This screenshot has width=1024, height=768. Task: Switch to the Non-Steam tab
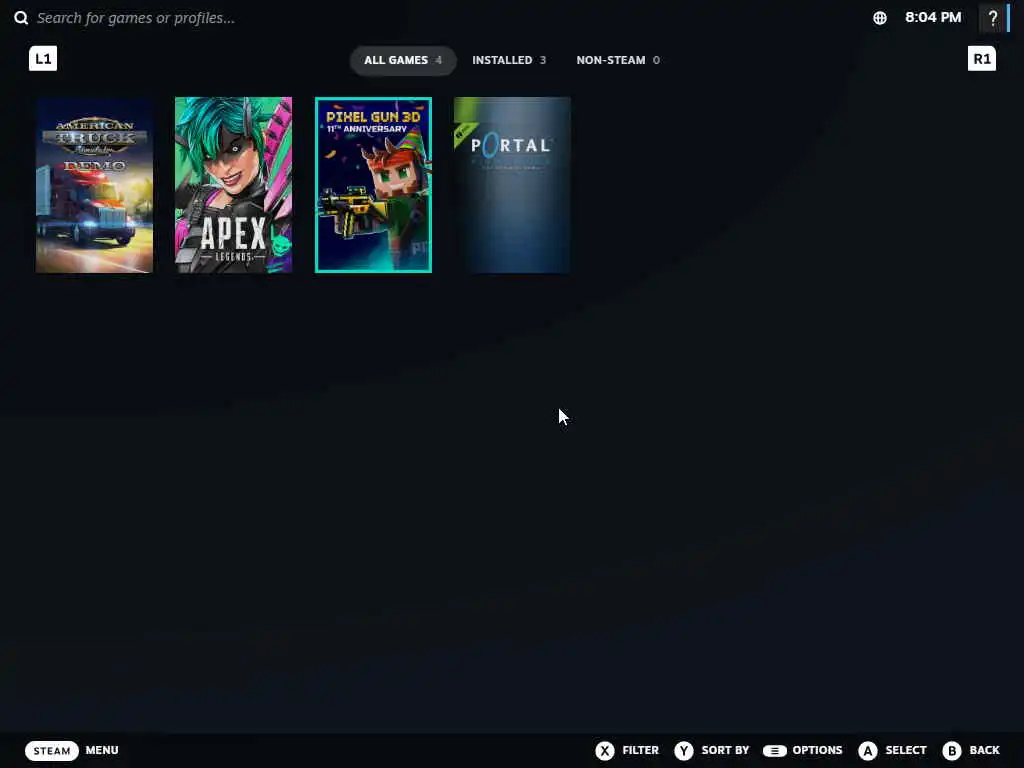pyautogui.click(x=618, y=60)
